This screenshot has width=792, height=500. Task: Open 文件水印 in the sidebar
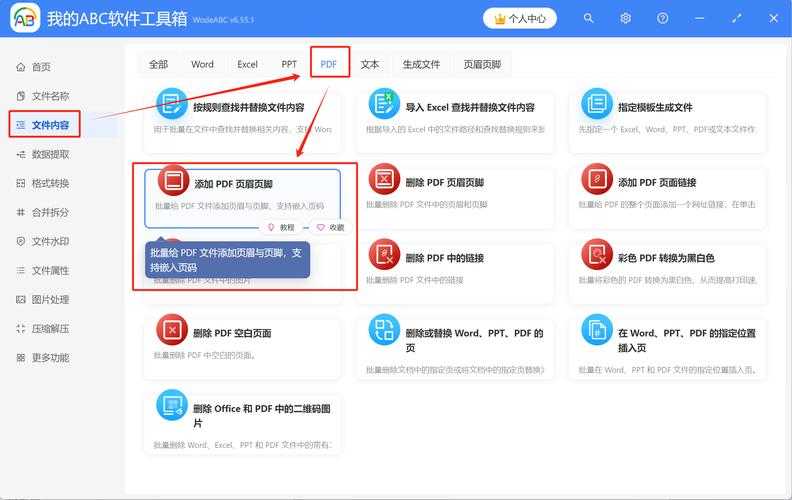(x=50, y=241)
